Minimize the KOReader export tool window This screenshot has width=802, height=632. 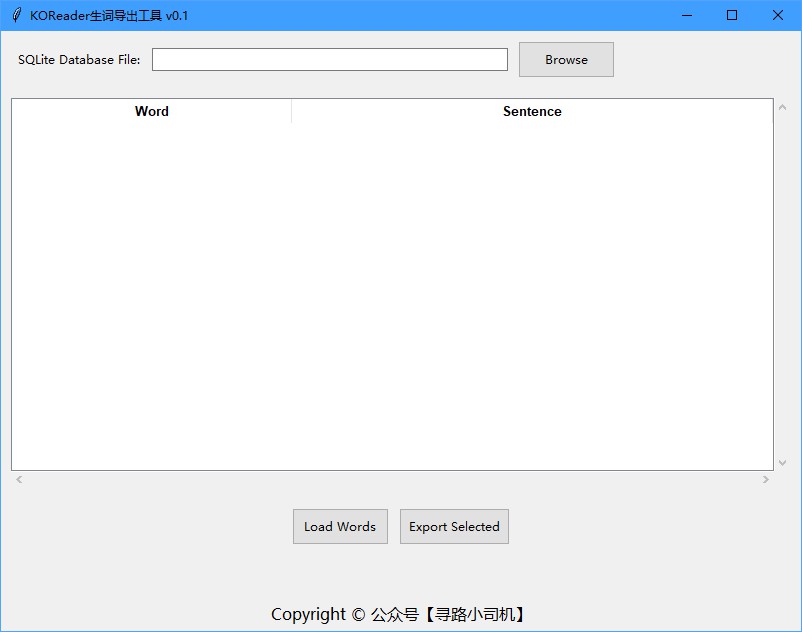click(687, 15)
